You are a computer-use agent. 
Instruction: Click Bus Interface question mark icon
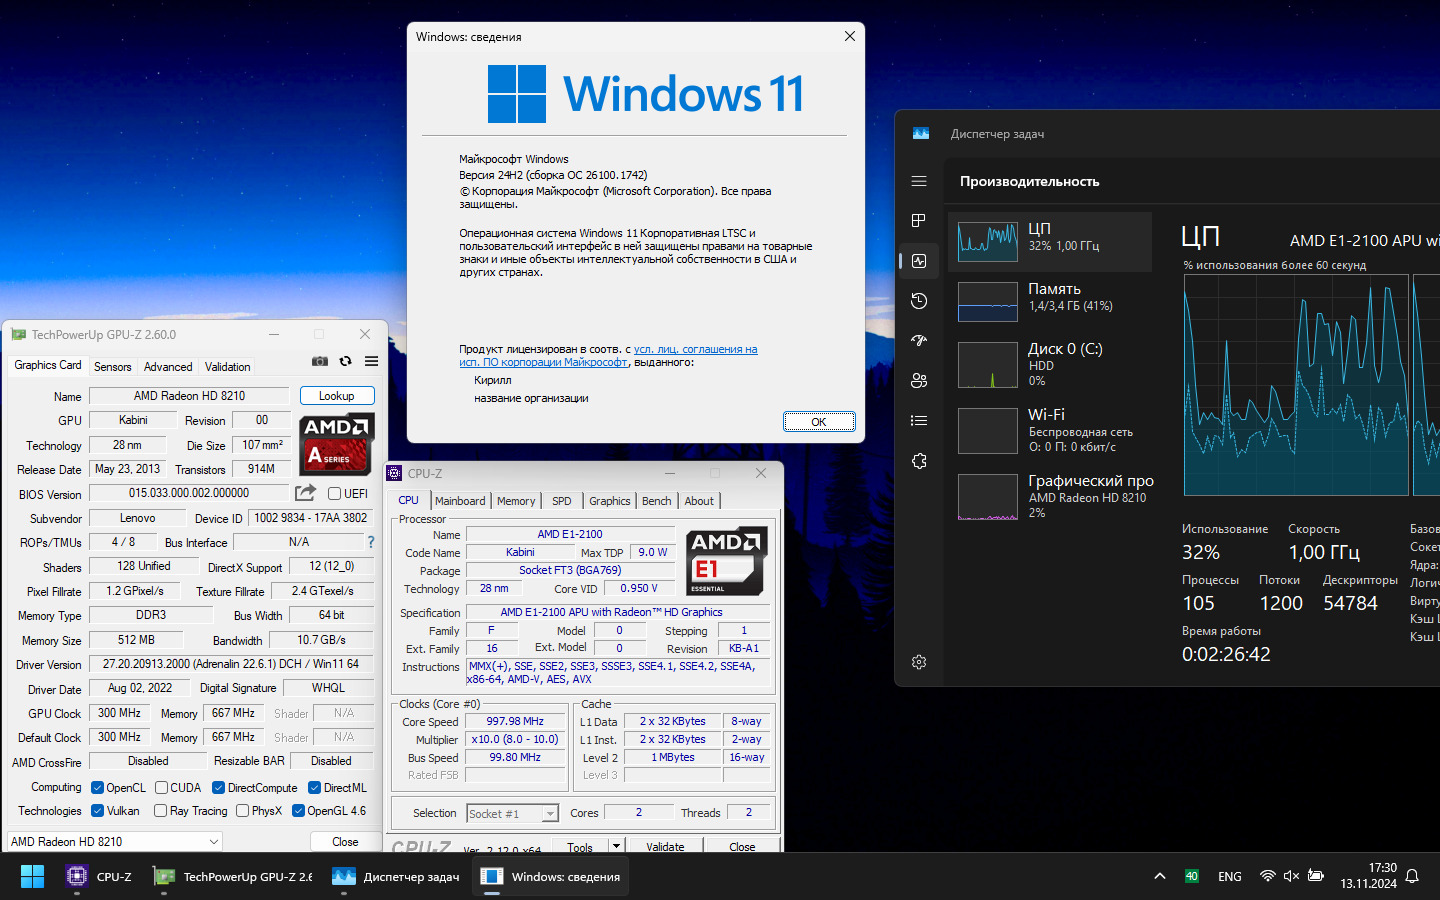tap(370, 542)
